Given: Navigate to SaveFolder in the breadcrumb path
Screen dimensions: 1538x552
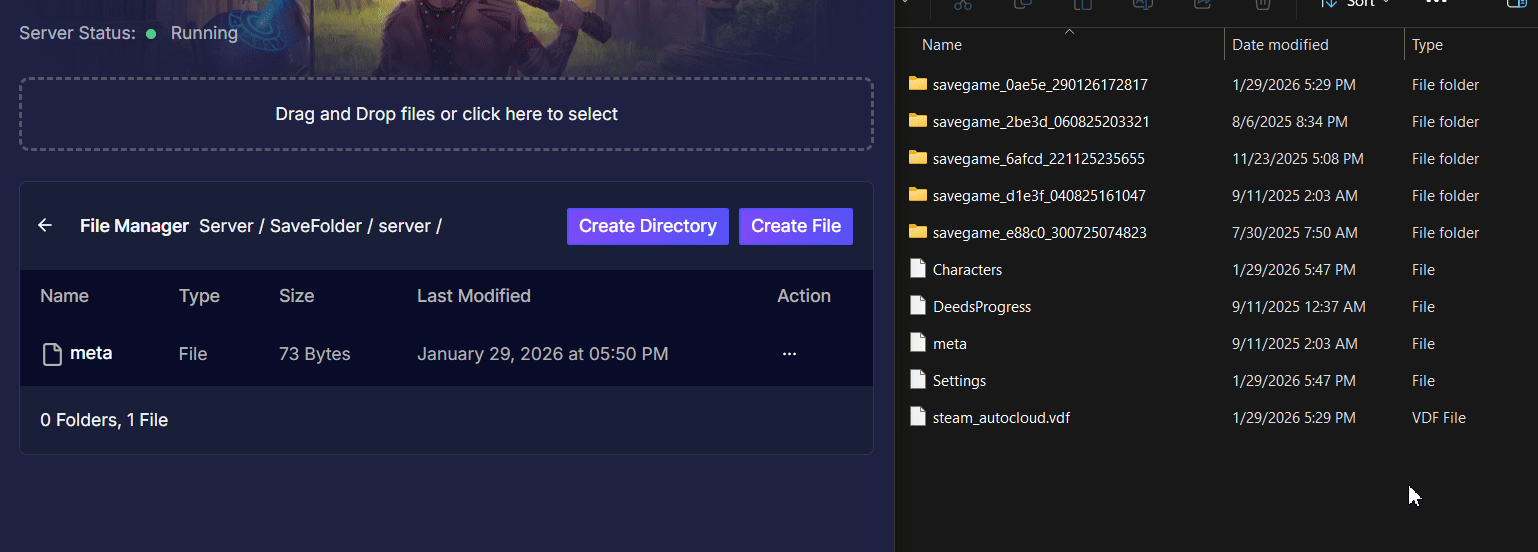Looking at the screenshot, I should [x=315, y=226].
